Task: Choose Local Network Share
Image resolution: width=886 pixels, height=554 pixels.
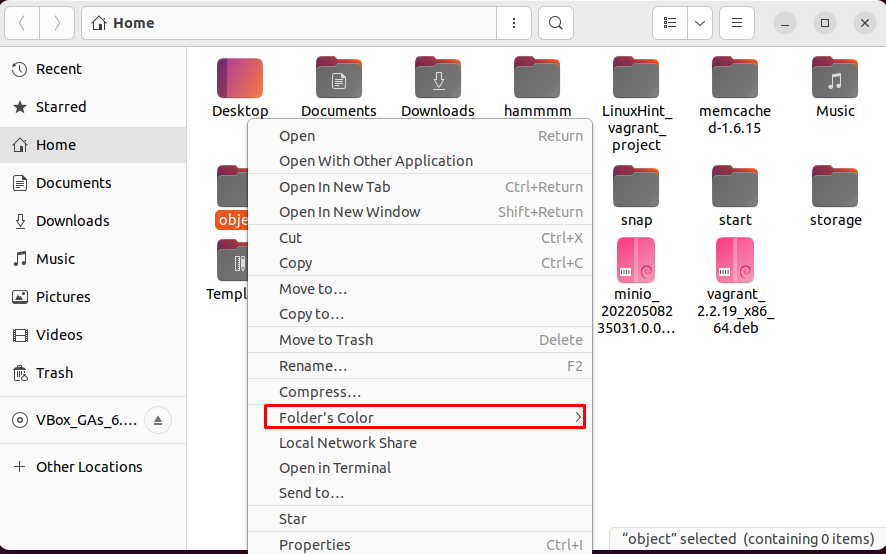Action: (x=420, y=443)
